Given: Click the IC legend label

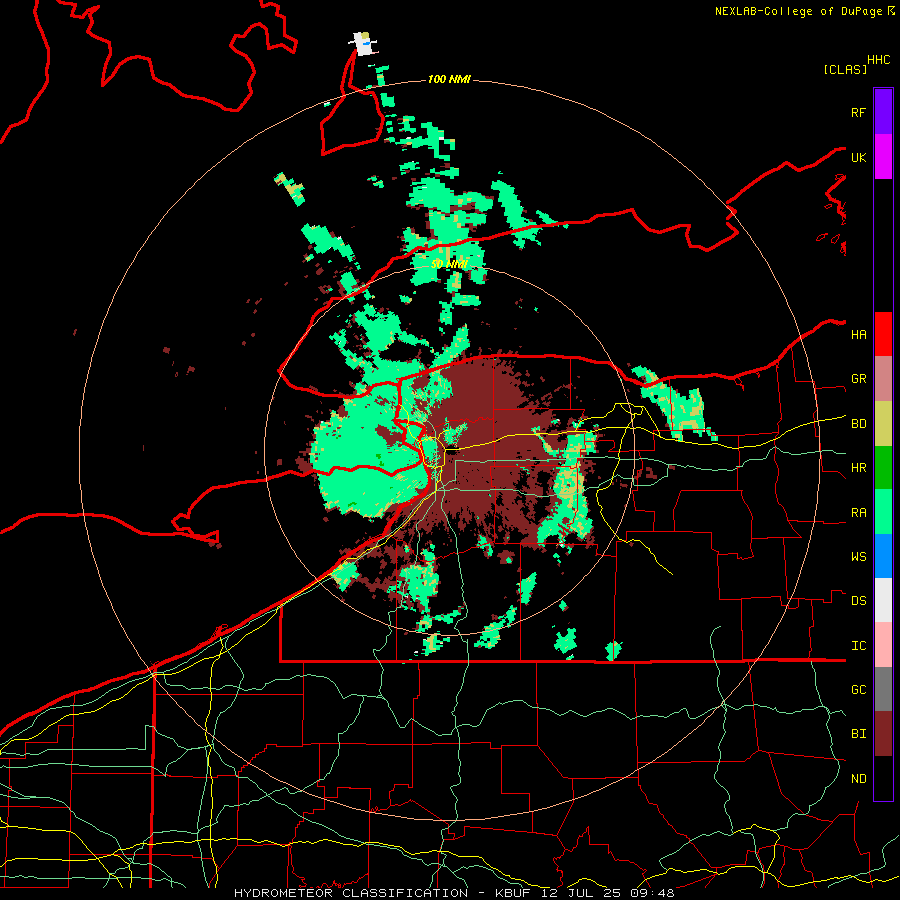Looking at the screenshot, I should coord(858,646).
